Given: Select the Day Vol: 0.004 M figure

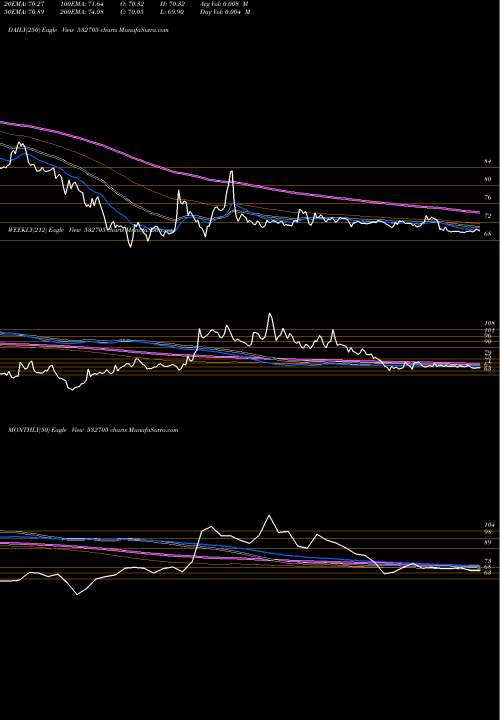Looking at the screenshot, I should tap(225, 11).
